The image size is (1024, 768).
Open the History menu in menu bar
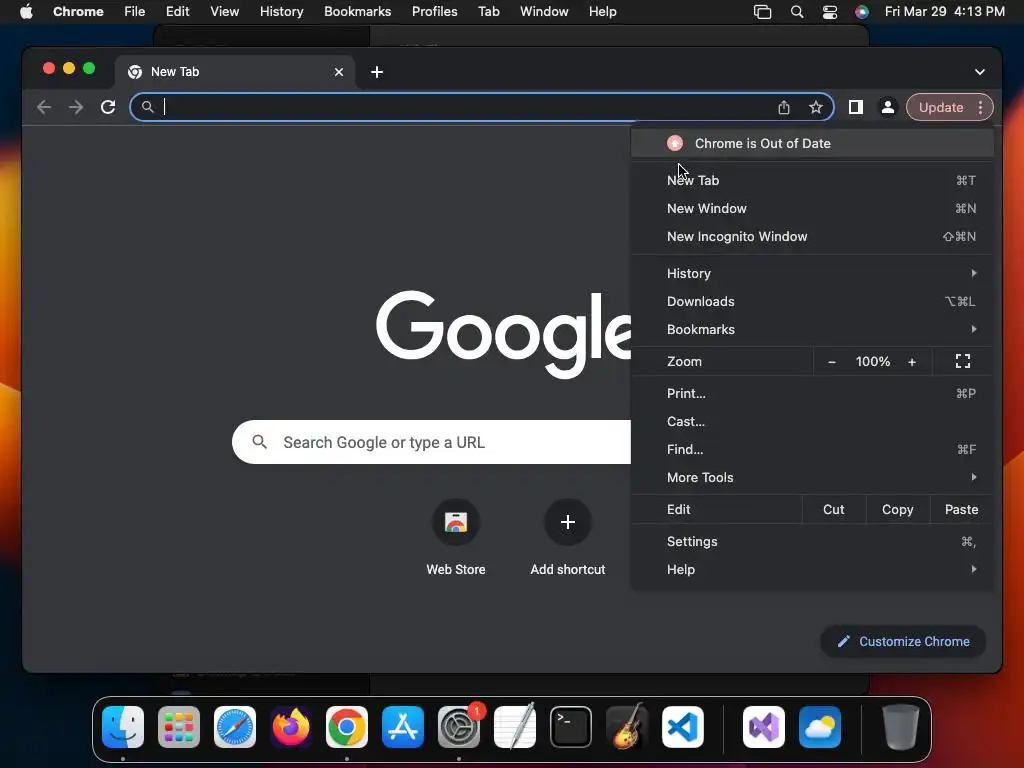click(x=281, y=12)
